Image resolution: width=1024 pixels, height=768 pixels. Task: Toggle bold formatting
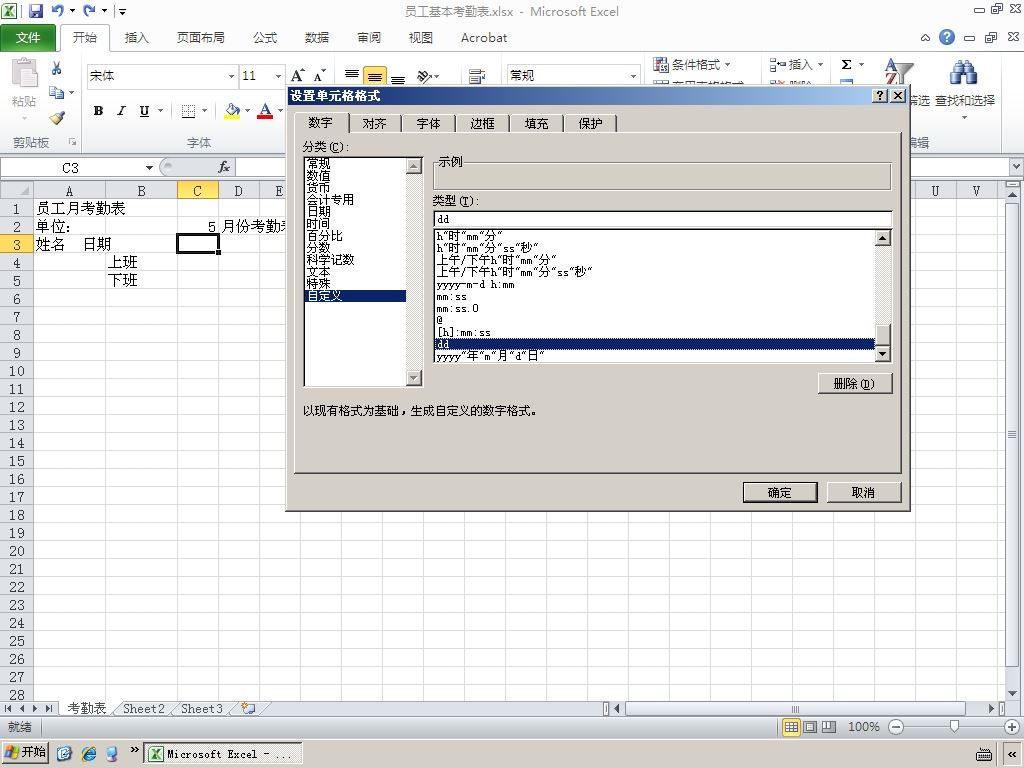coord(99,111)
